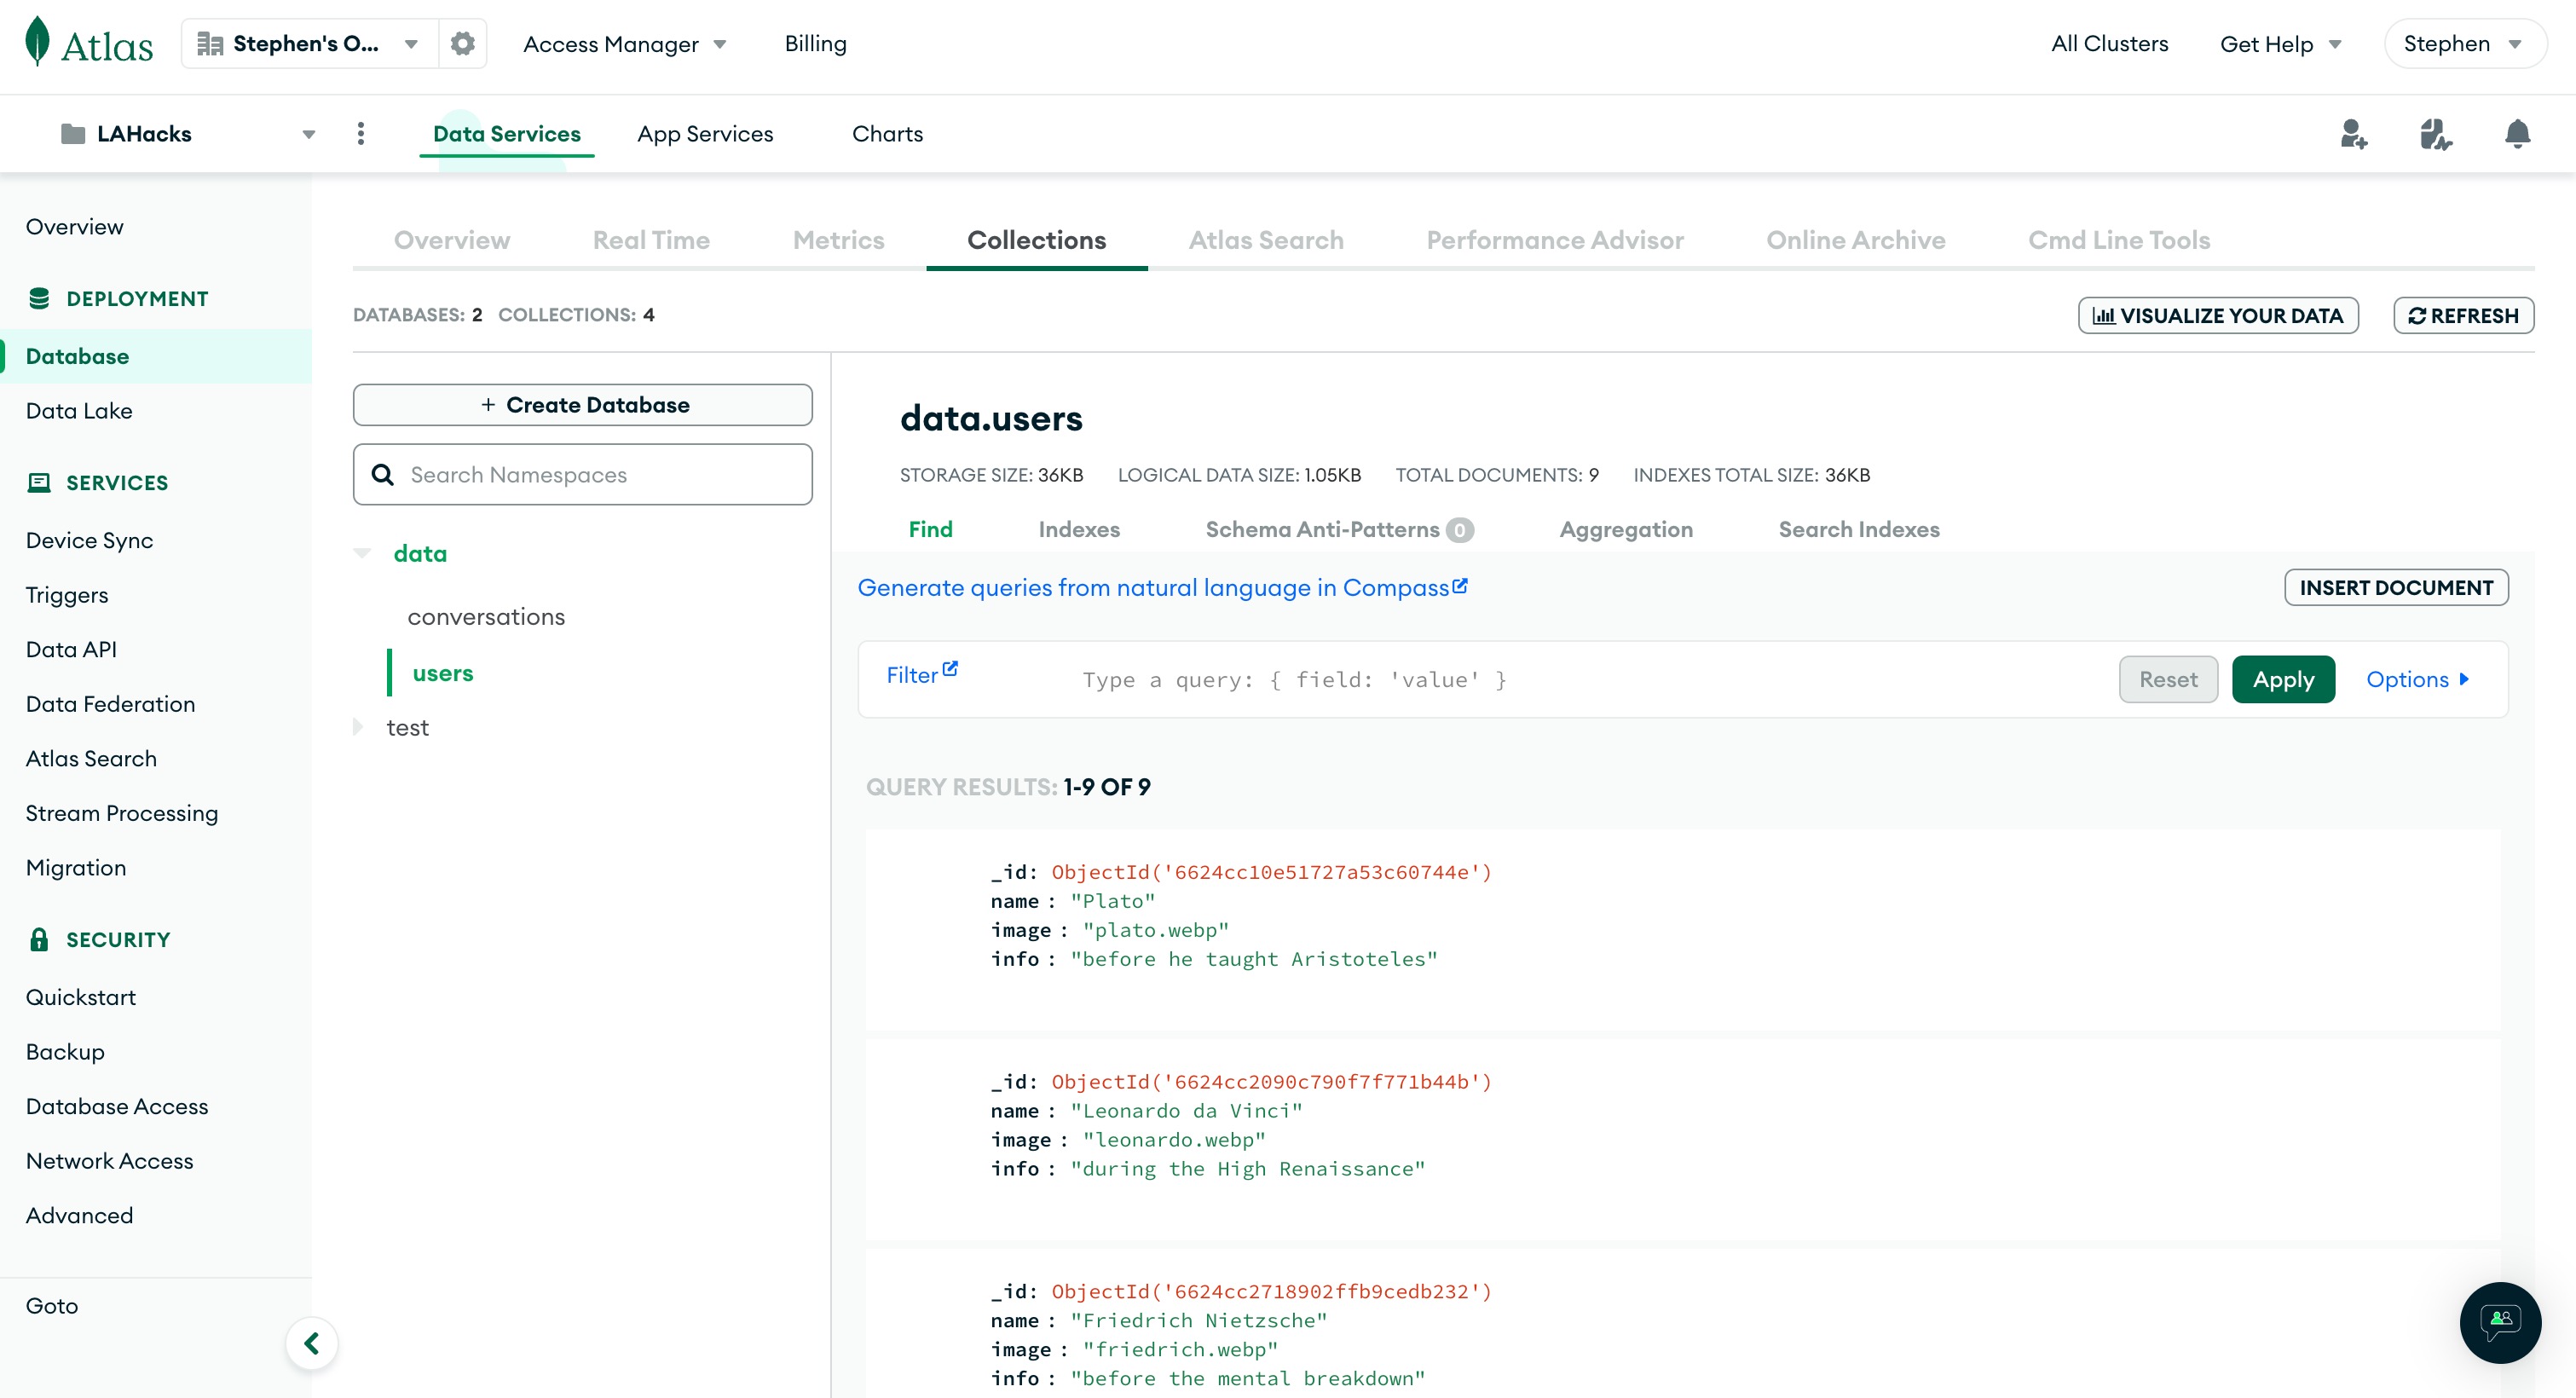Open Generate queries in Compass link
The width and height of the screenshot is (2576, 1398).
coord(1162,587)
